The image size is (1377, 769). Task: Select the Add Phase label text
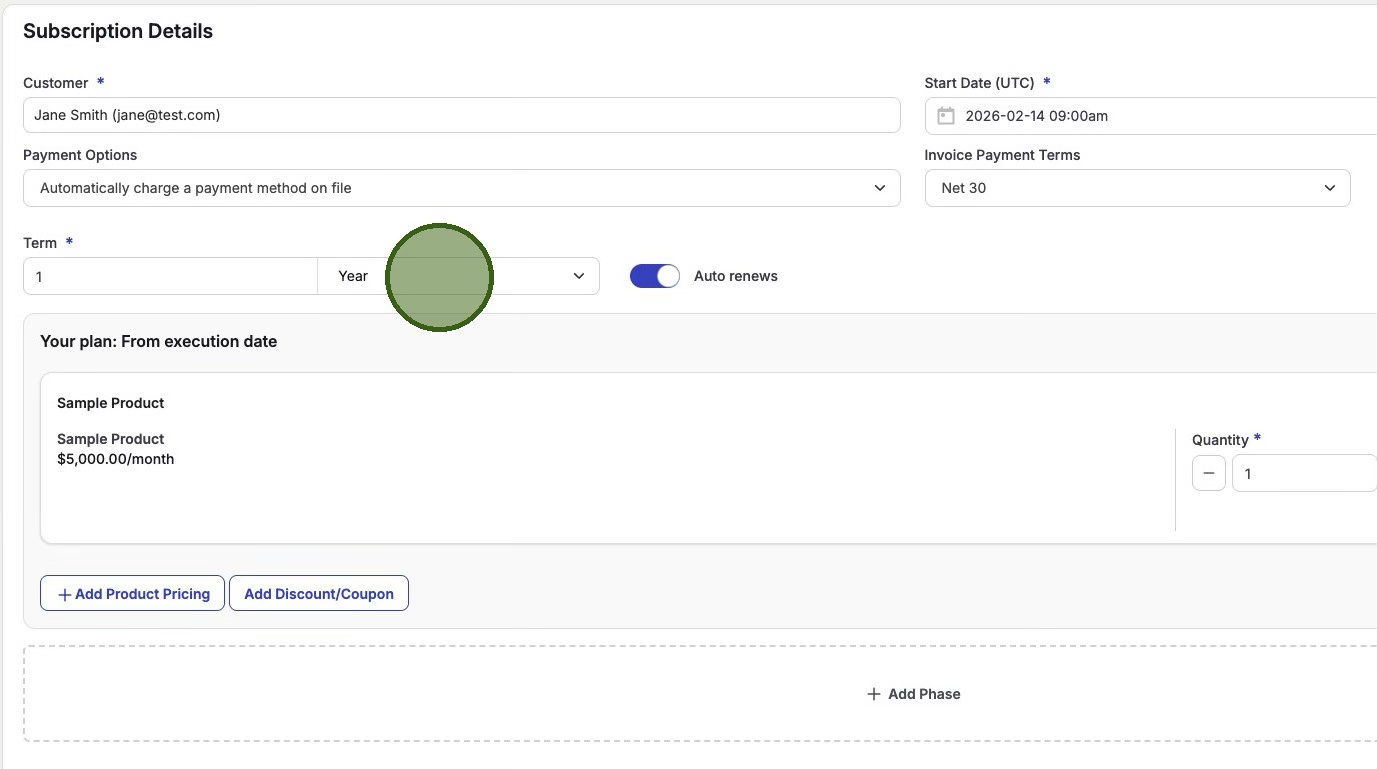(924, 694)
